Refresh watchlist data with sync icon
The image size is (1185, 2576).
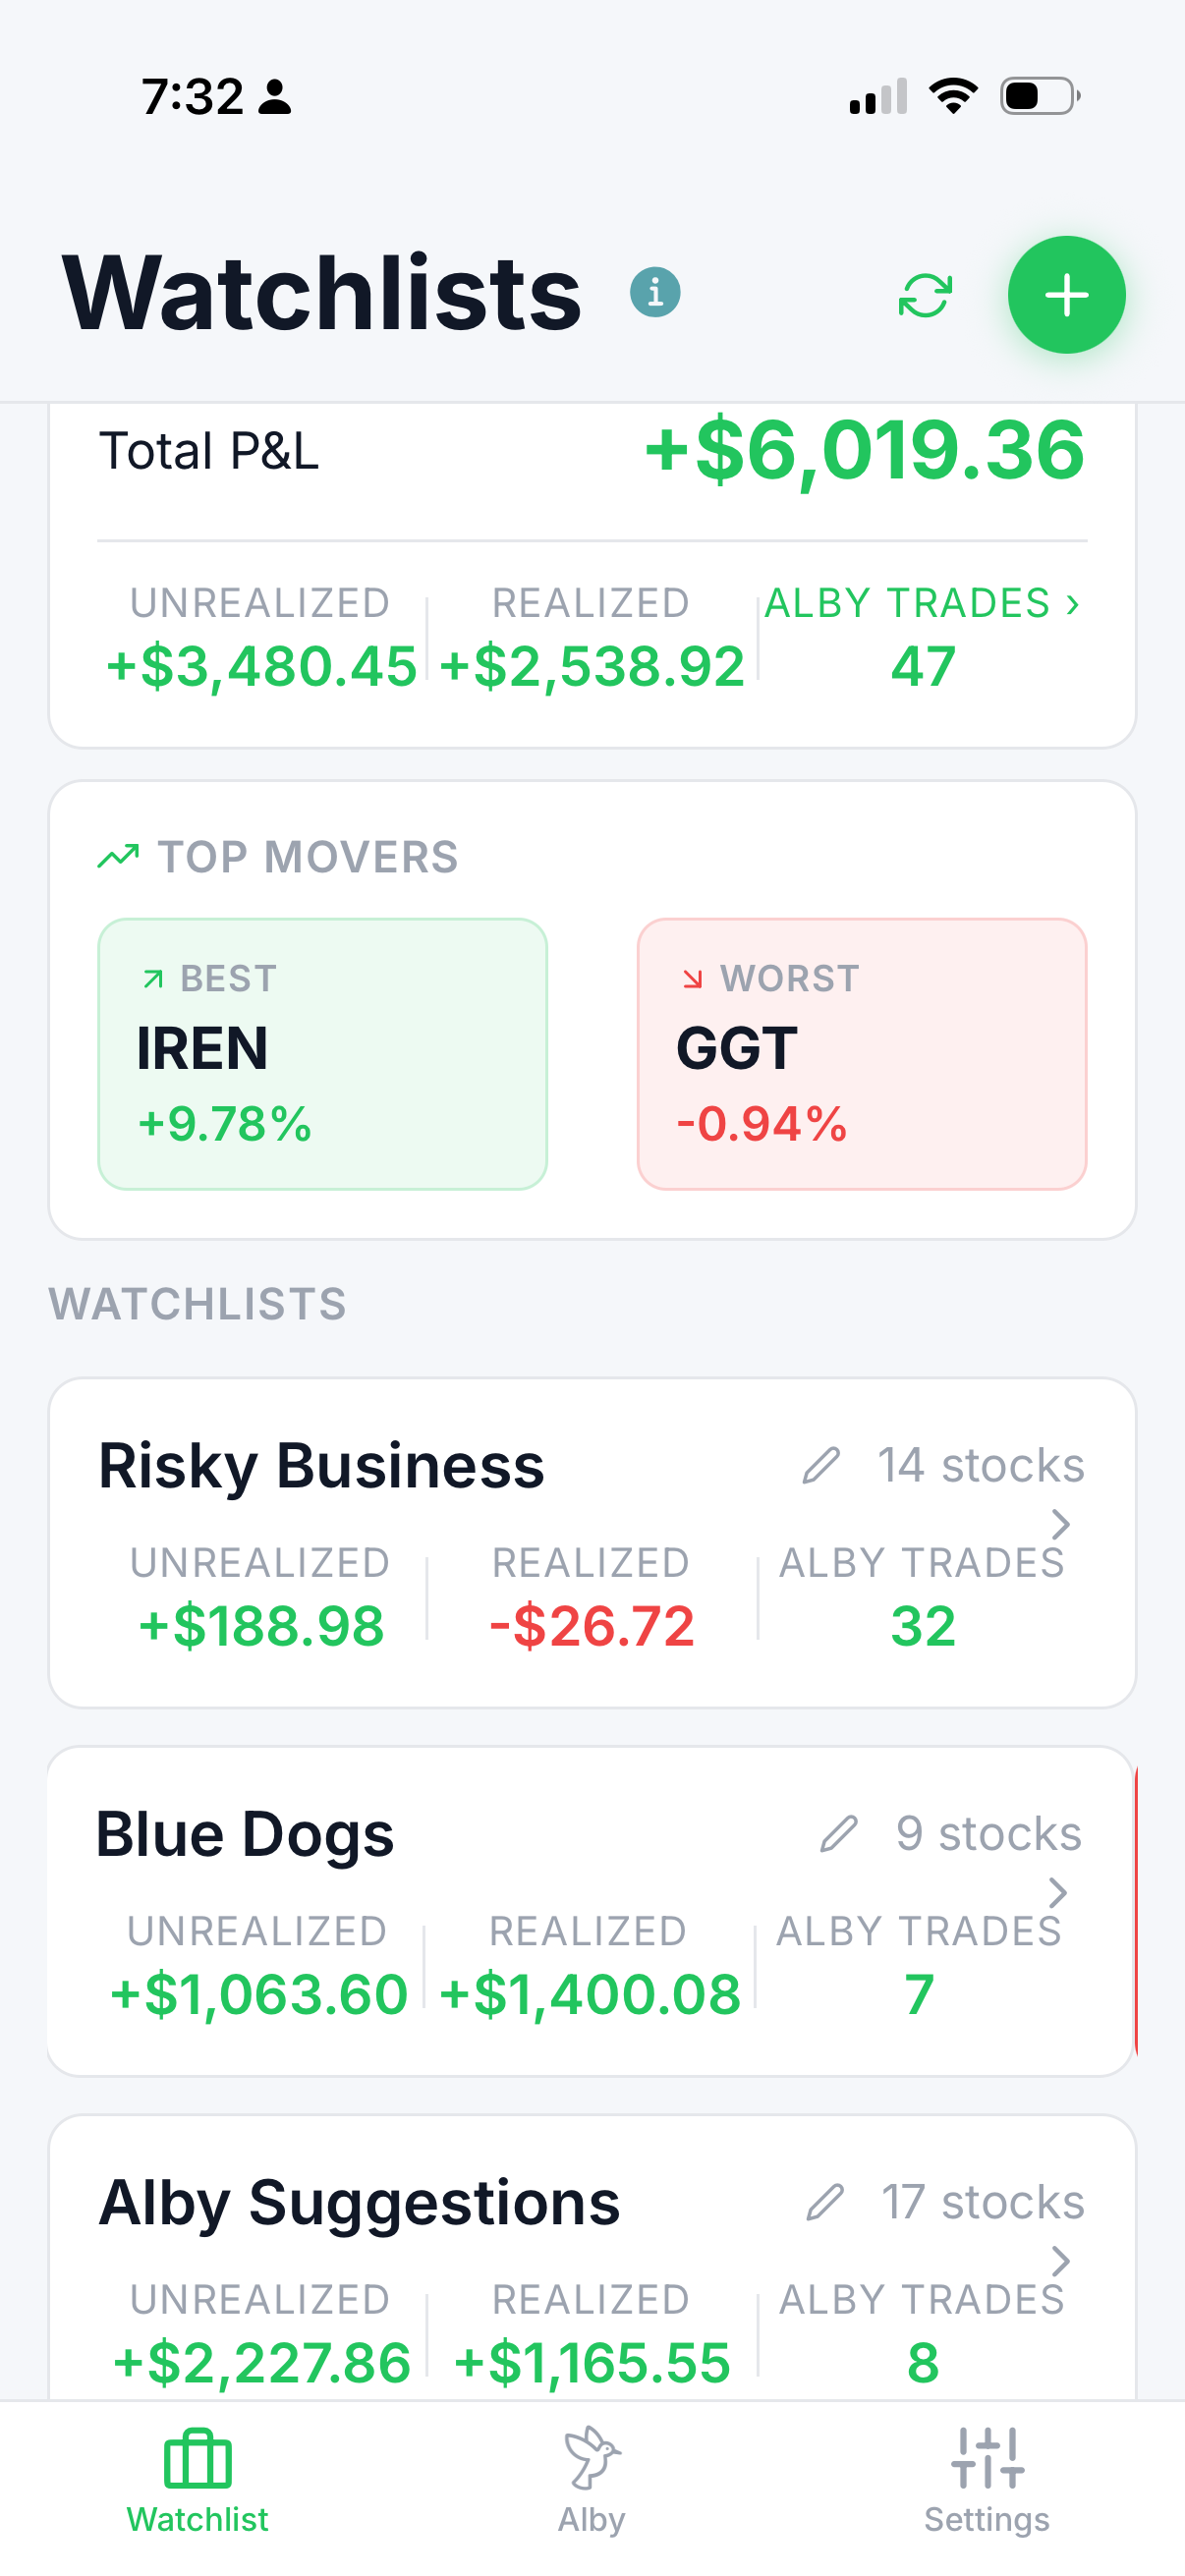coord(925,296)
